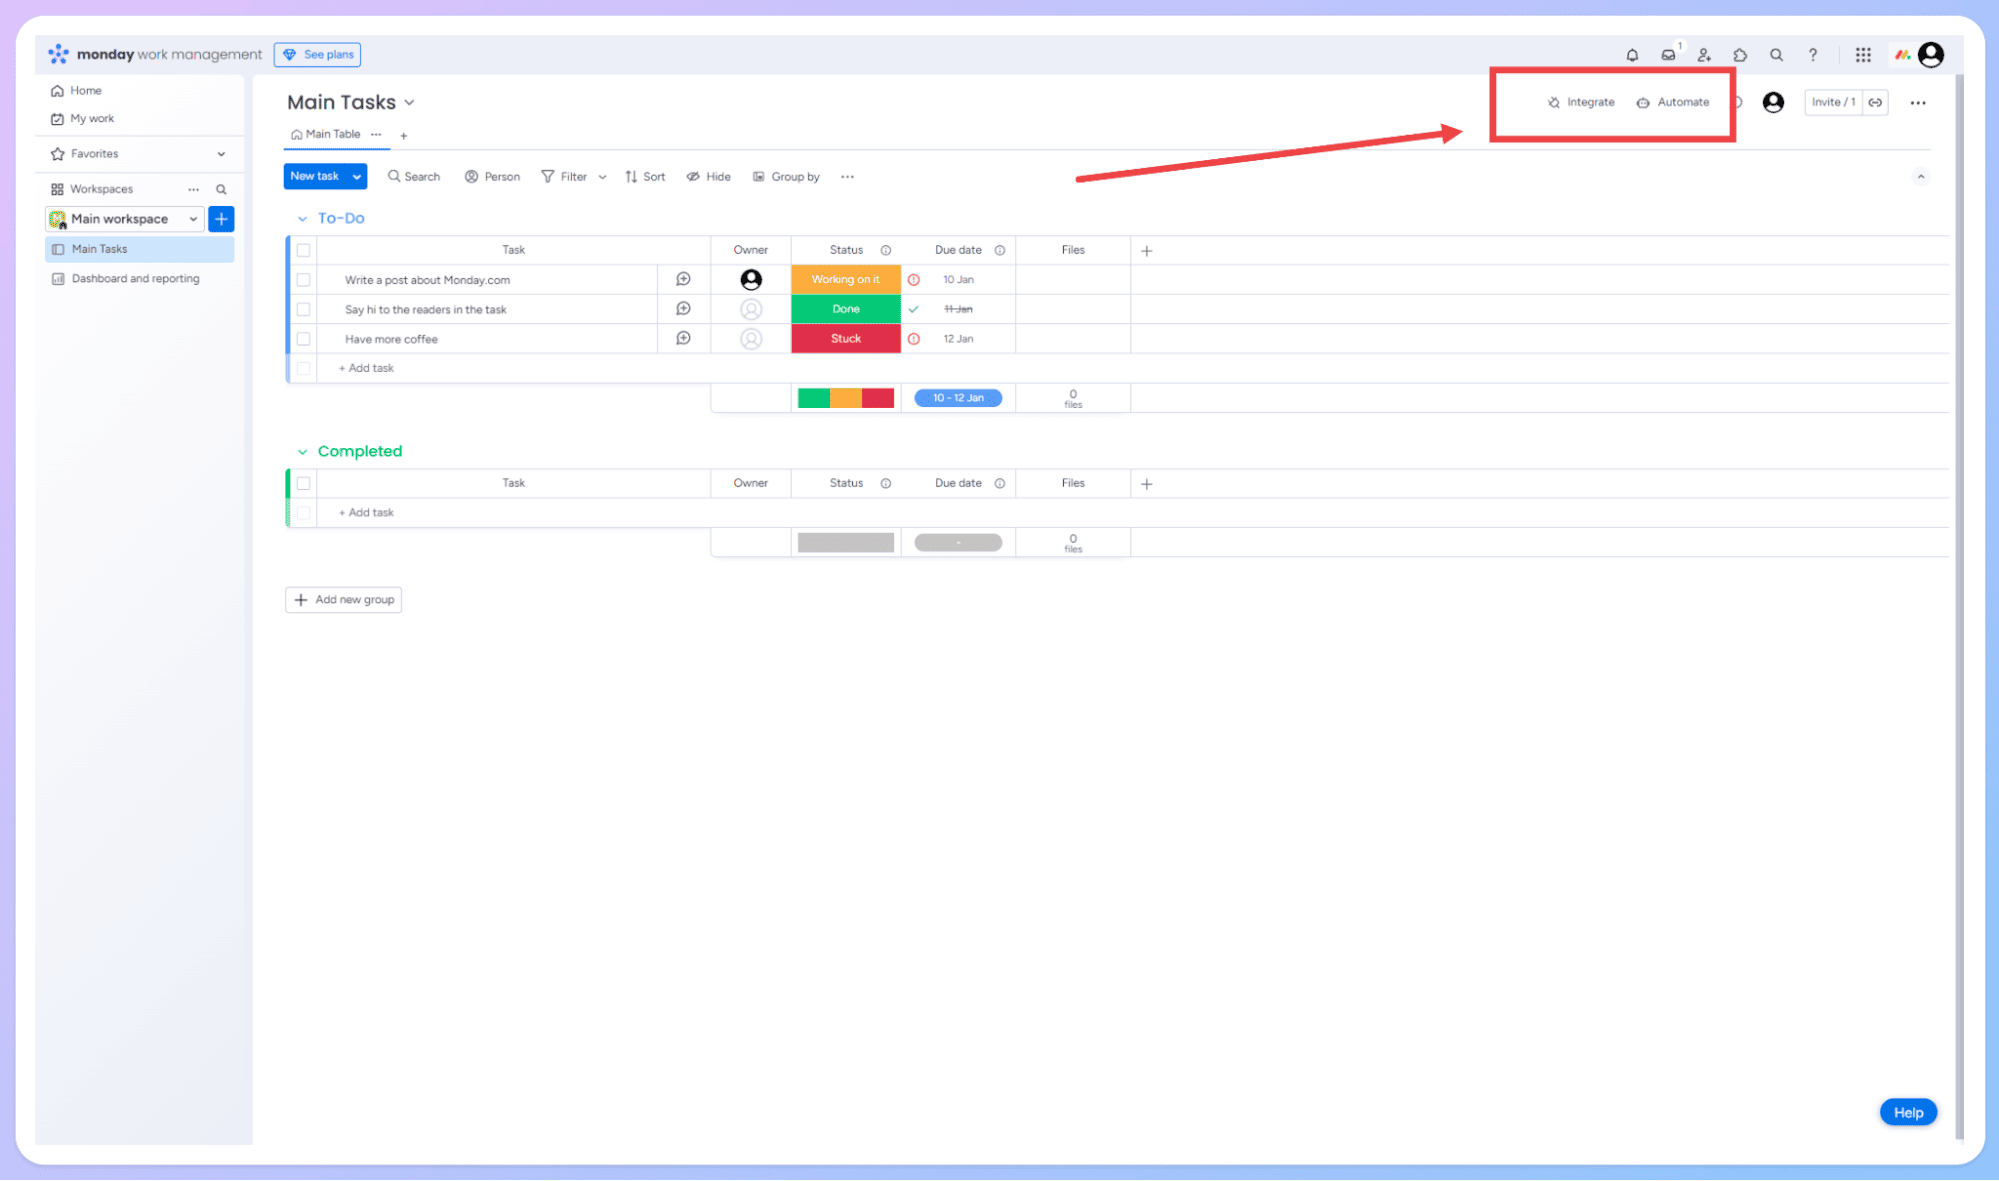The width and height of the screenshot is (1999, 1181).
Task: Click the Hide columns button
Action: pyautogui.click(x=708, y=177)
